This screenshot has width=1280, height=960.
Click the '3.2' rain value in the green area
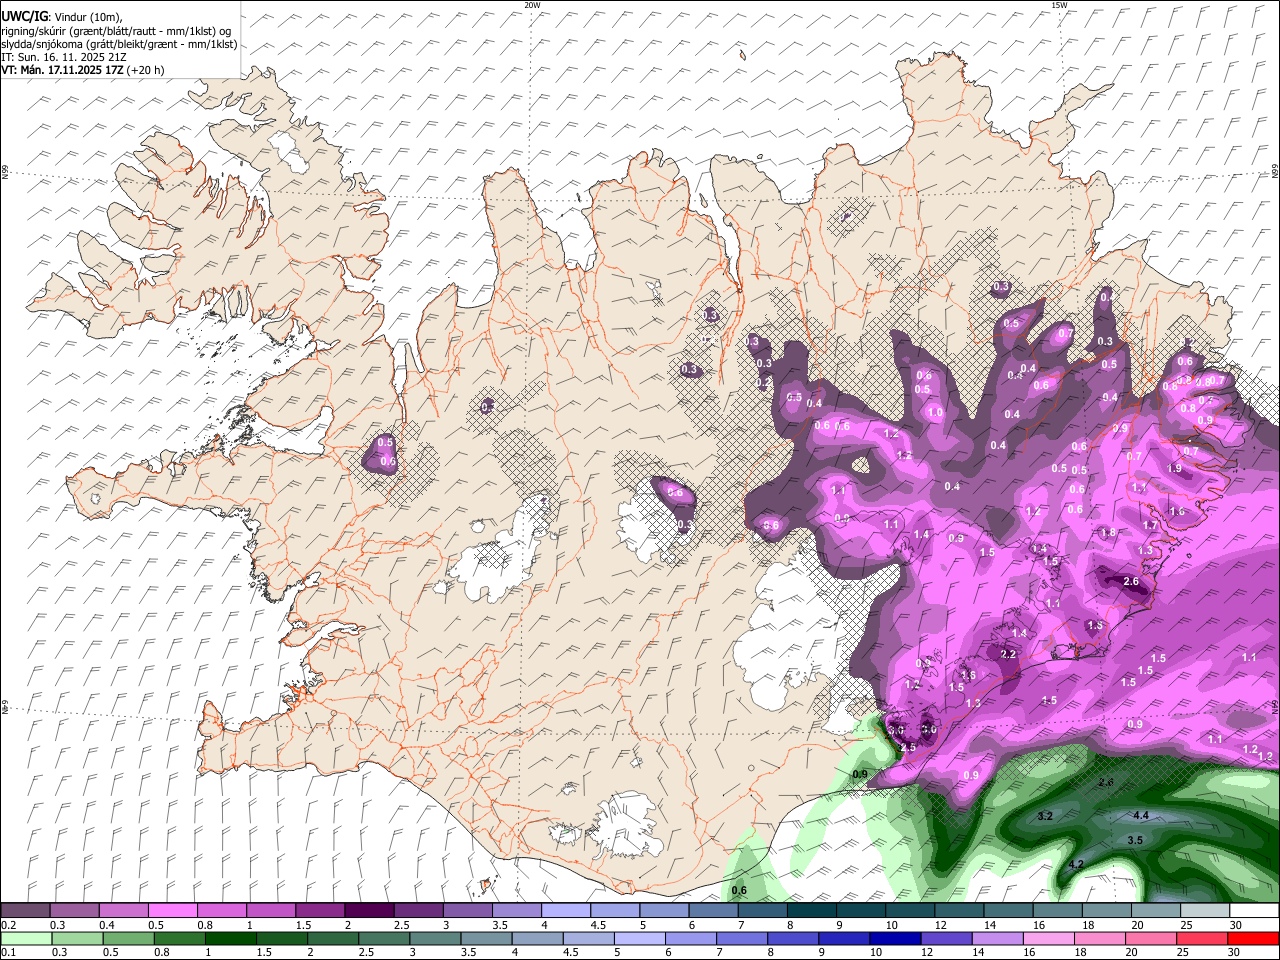pyautogui.click(x=1045, y=817)
